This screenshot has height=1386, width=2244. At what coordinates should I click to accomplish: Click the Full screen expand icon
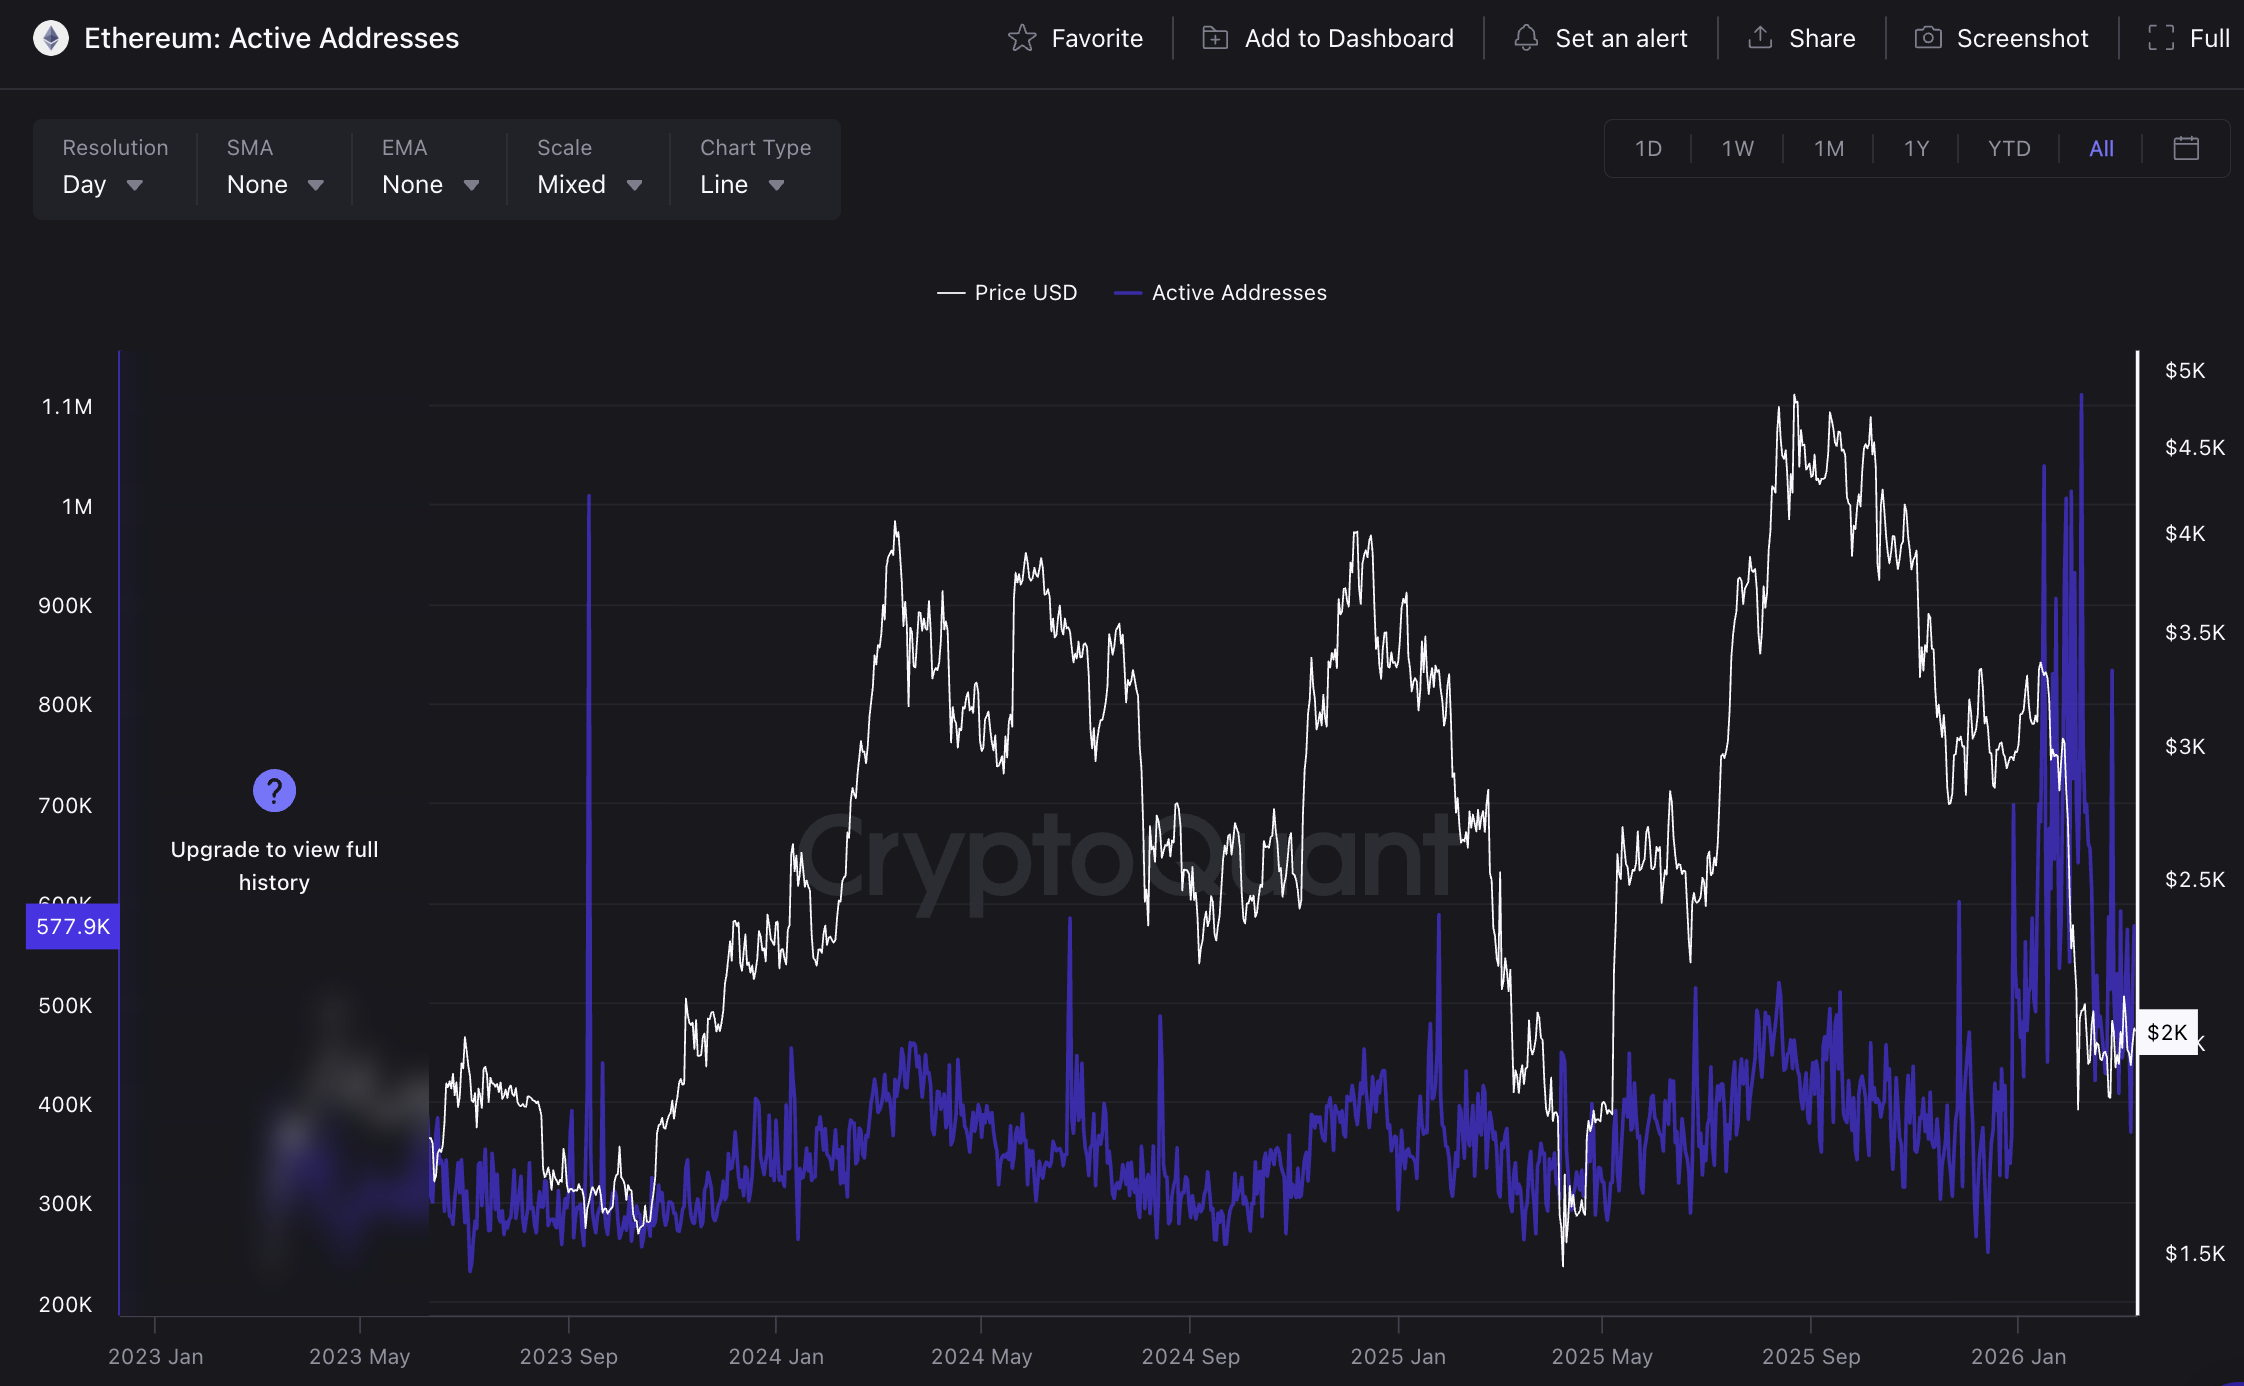(2161, 38)
